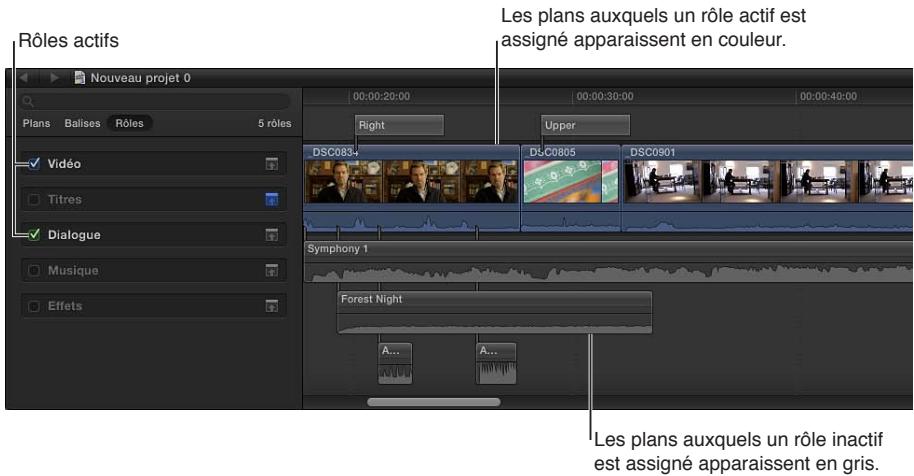Enable the Effets role checkbox

coord(34,306)
